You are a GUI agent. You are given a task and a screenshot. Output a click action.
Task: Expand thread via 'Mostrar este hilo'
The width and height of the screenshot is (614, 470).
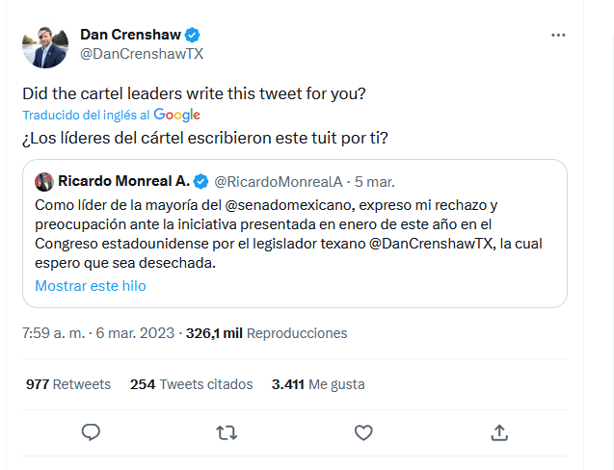(90, 286)
